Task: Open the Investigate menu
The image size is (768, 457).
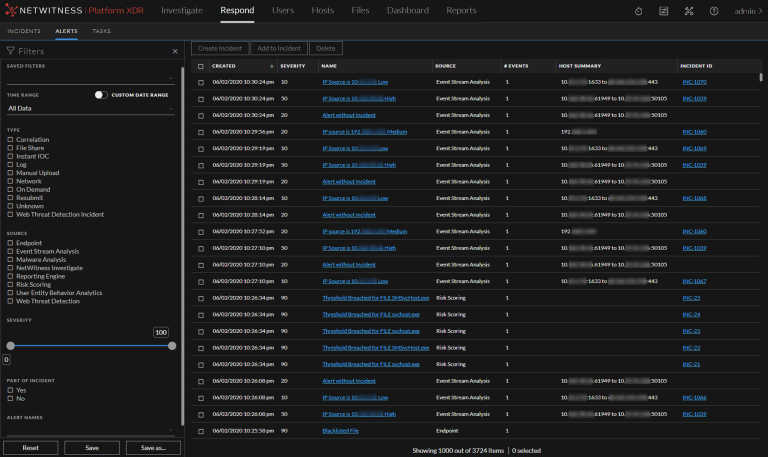Action: pos(182,11)
